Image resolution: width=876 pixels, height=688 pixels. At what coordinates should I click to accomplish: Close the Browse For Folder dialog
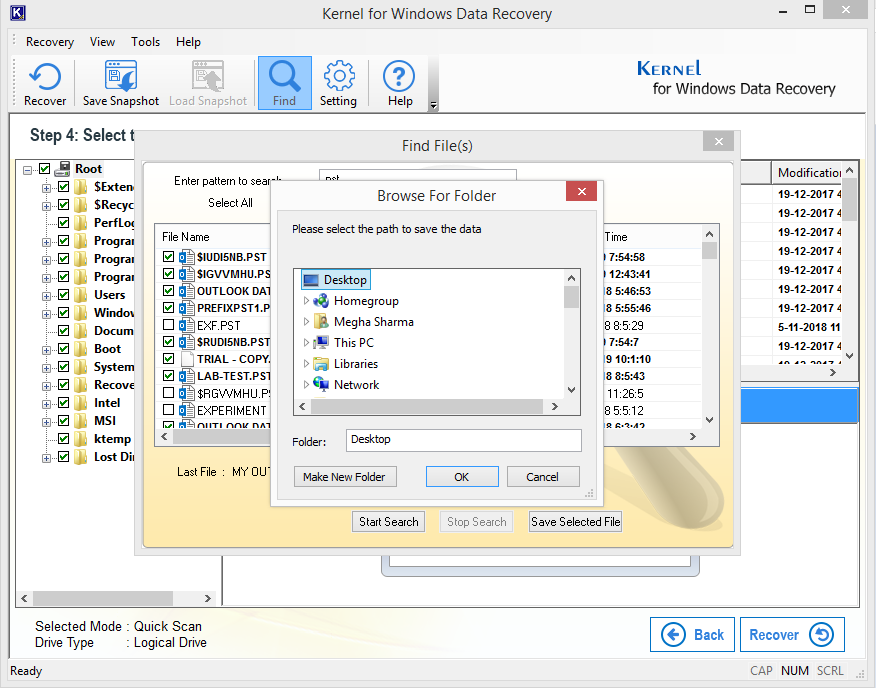point(582,191)
